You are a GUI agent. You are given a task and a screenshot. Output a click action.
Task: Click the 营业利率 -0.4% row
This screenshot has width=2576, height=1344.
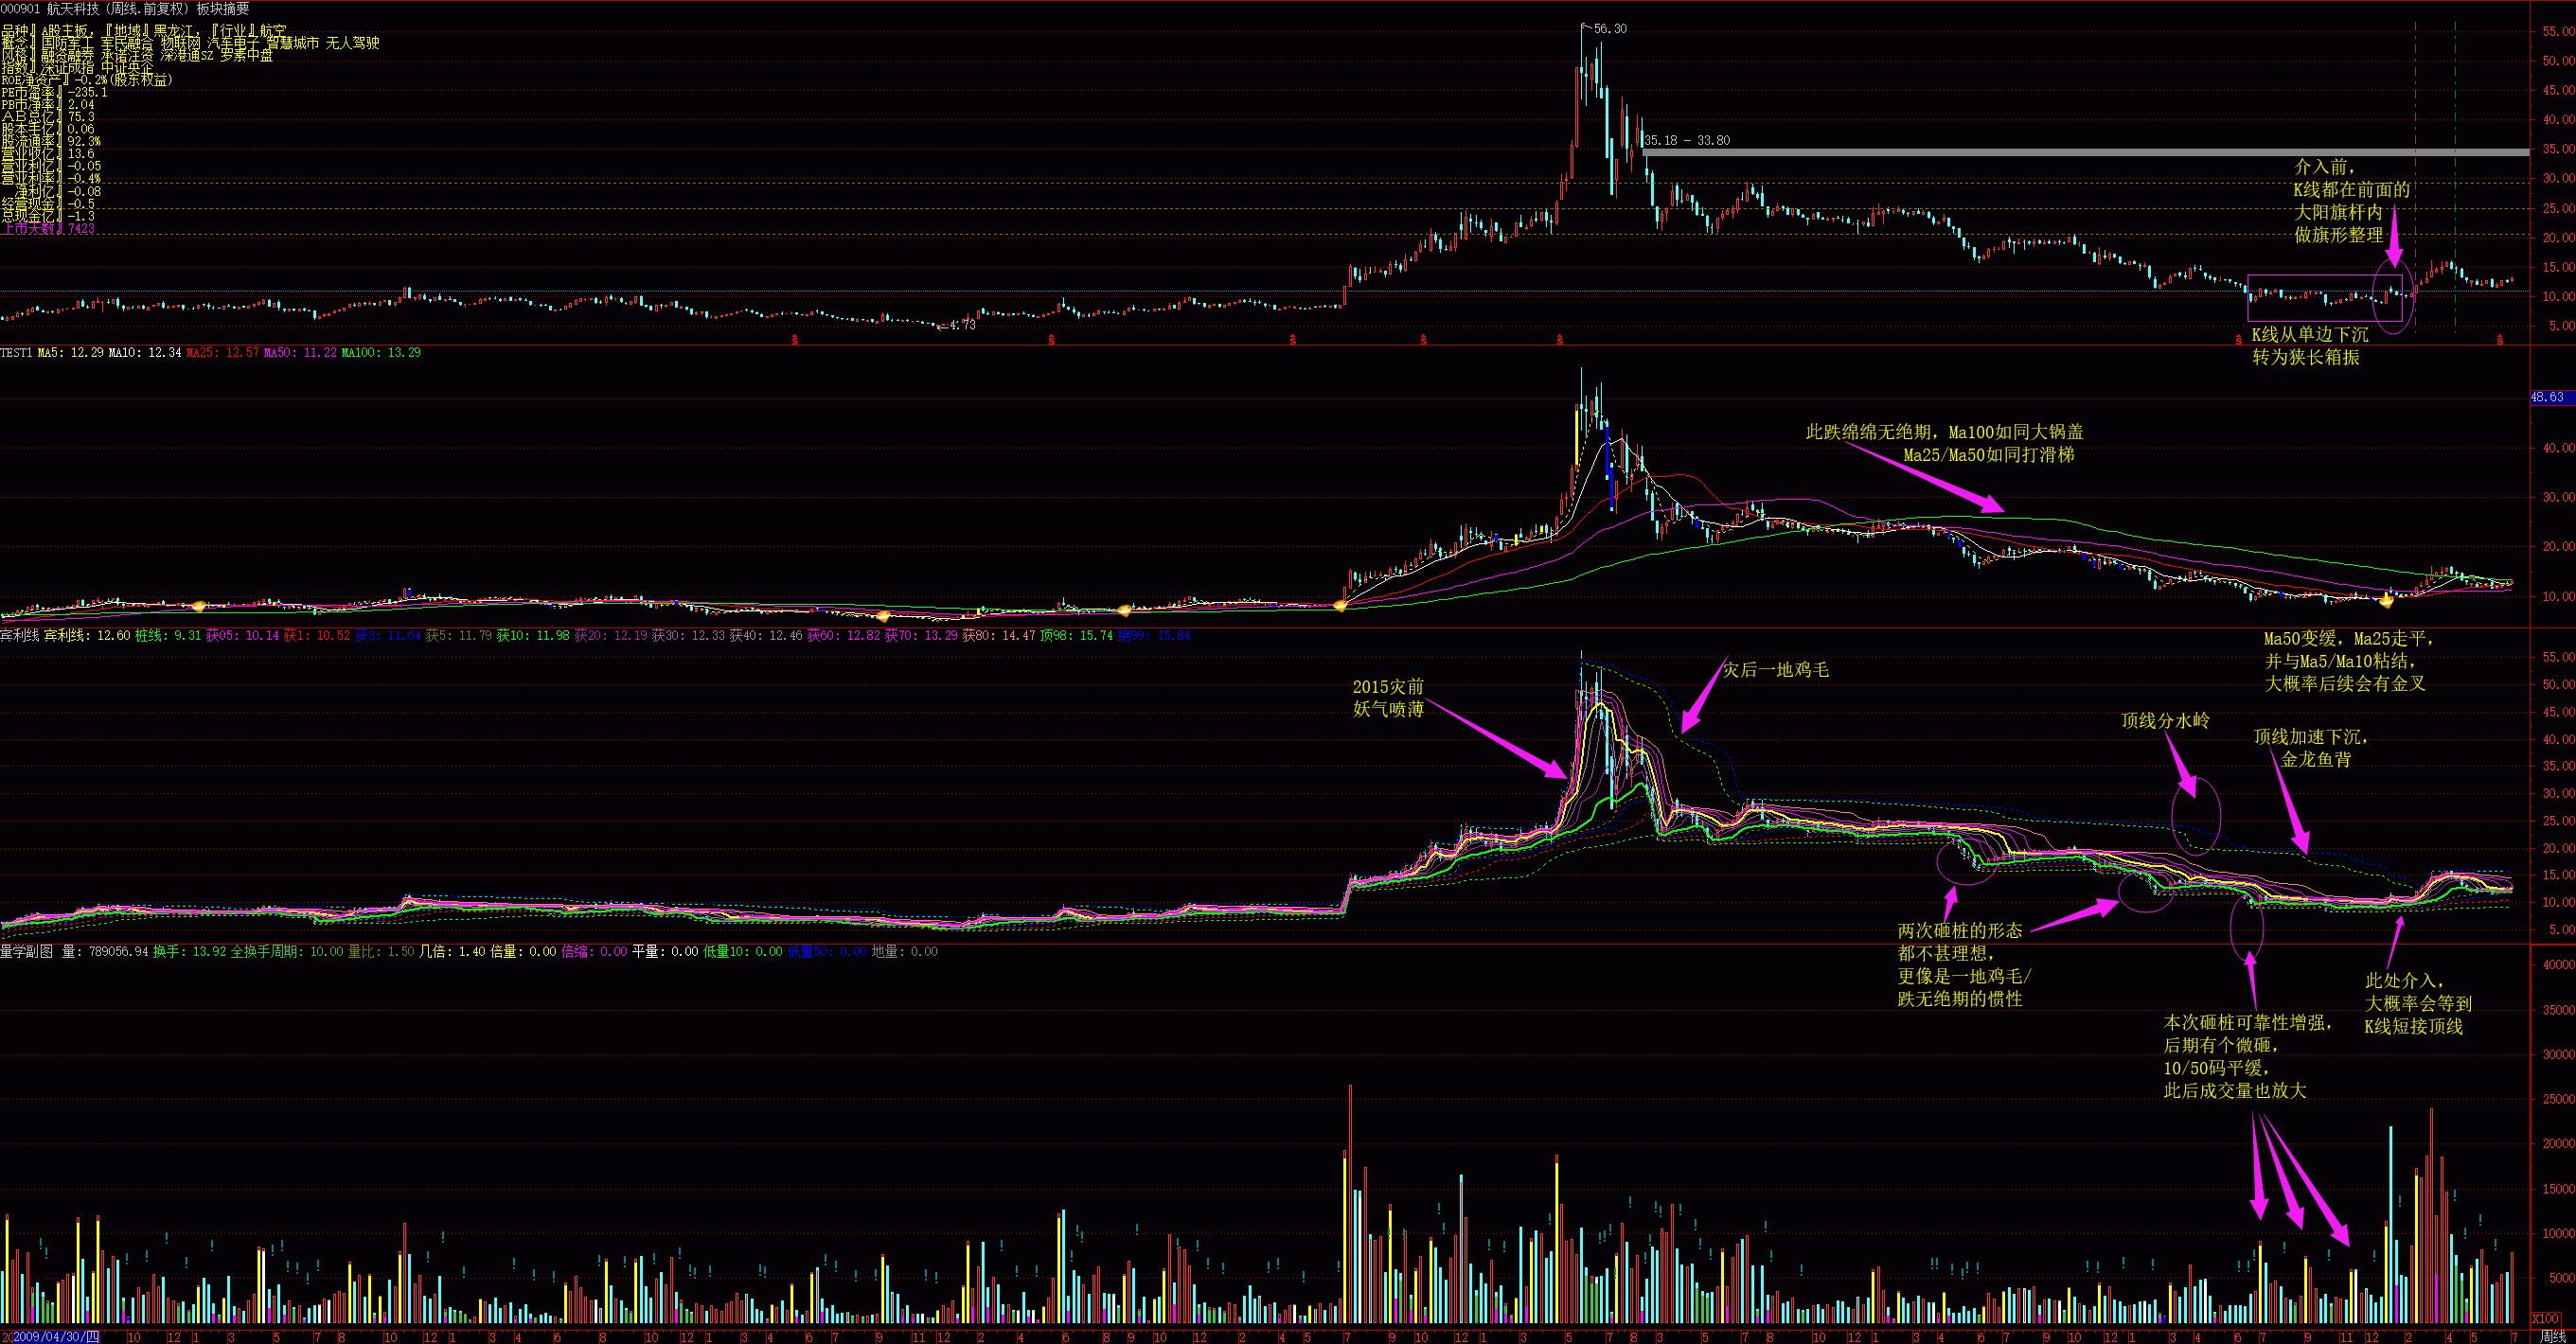[51, 179]
